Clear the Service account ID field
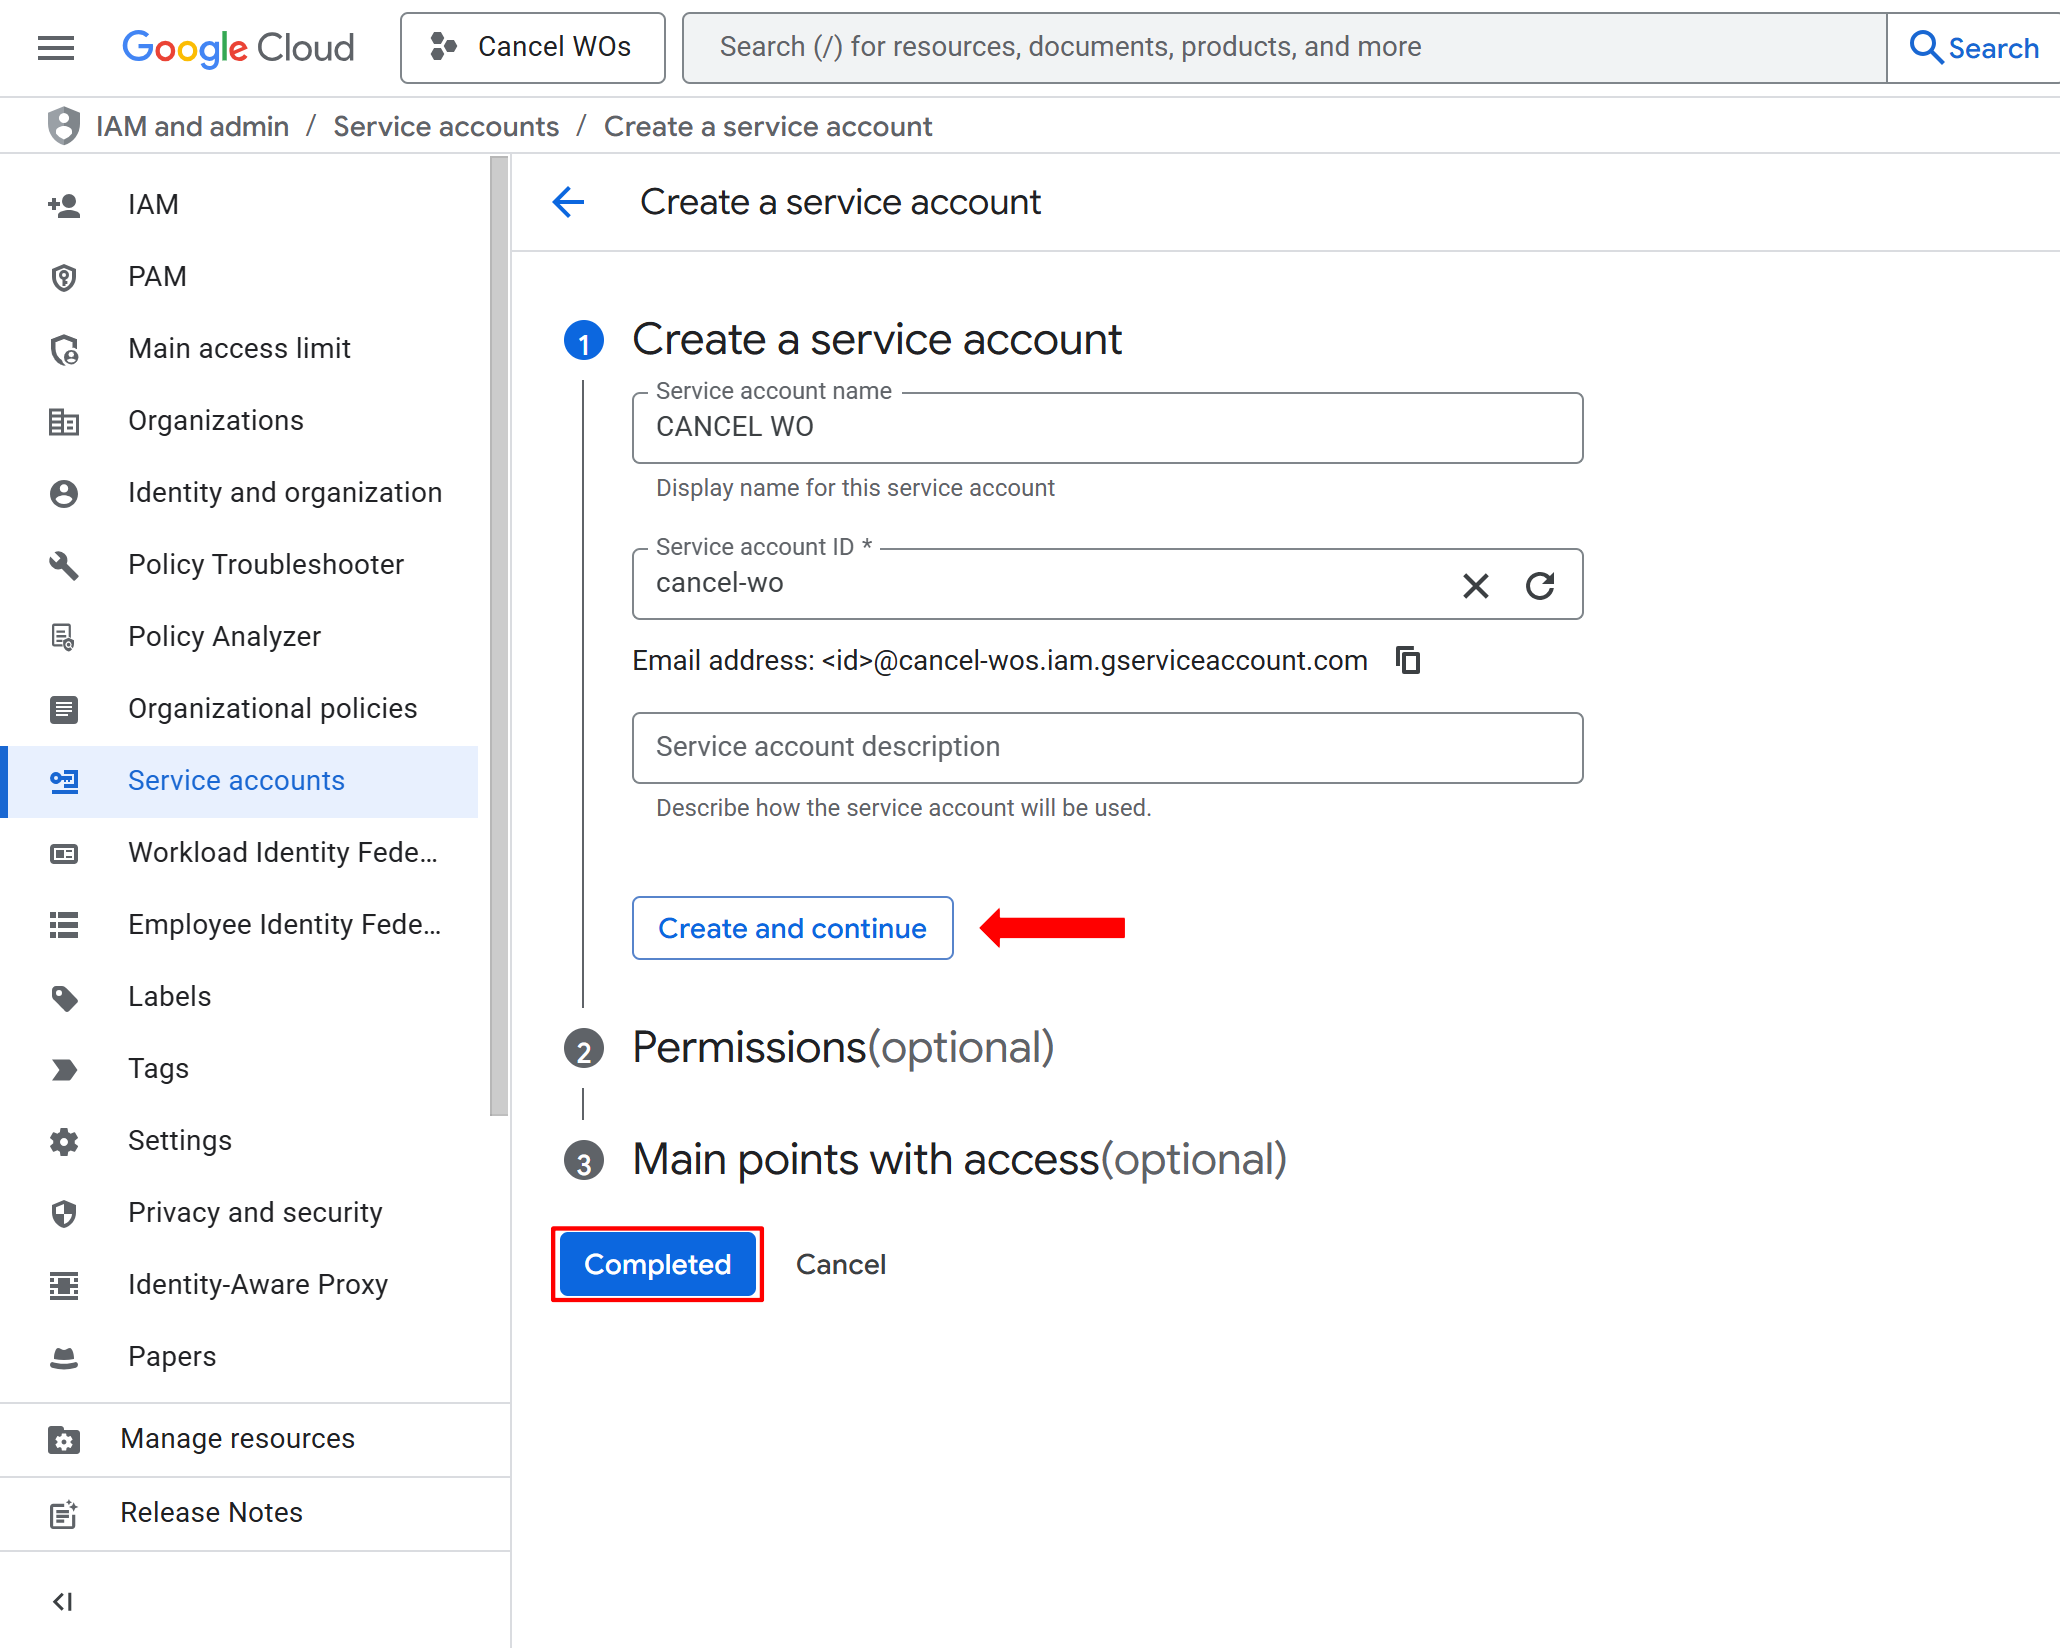The width and height of the screenshot is (2060, 1648). click(1475, 585)
